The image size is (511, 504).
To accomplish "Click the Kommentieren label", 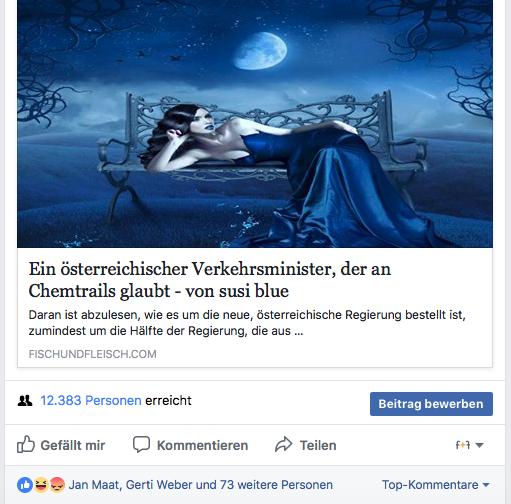I will click(x=202, y=445).
